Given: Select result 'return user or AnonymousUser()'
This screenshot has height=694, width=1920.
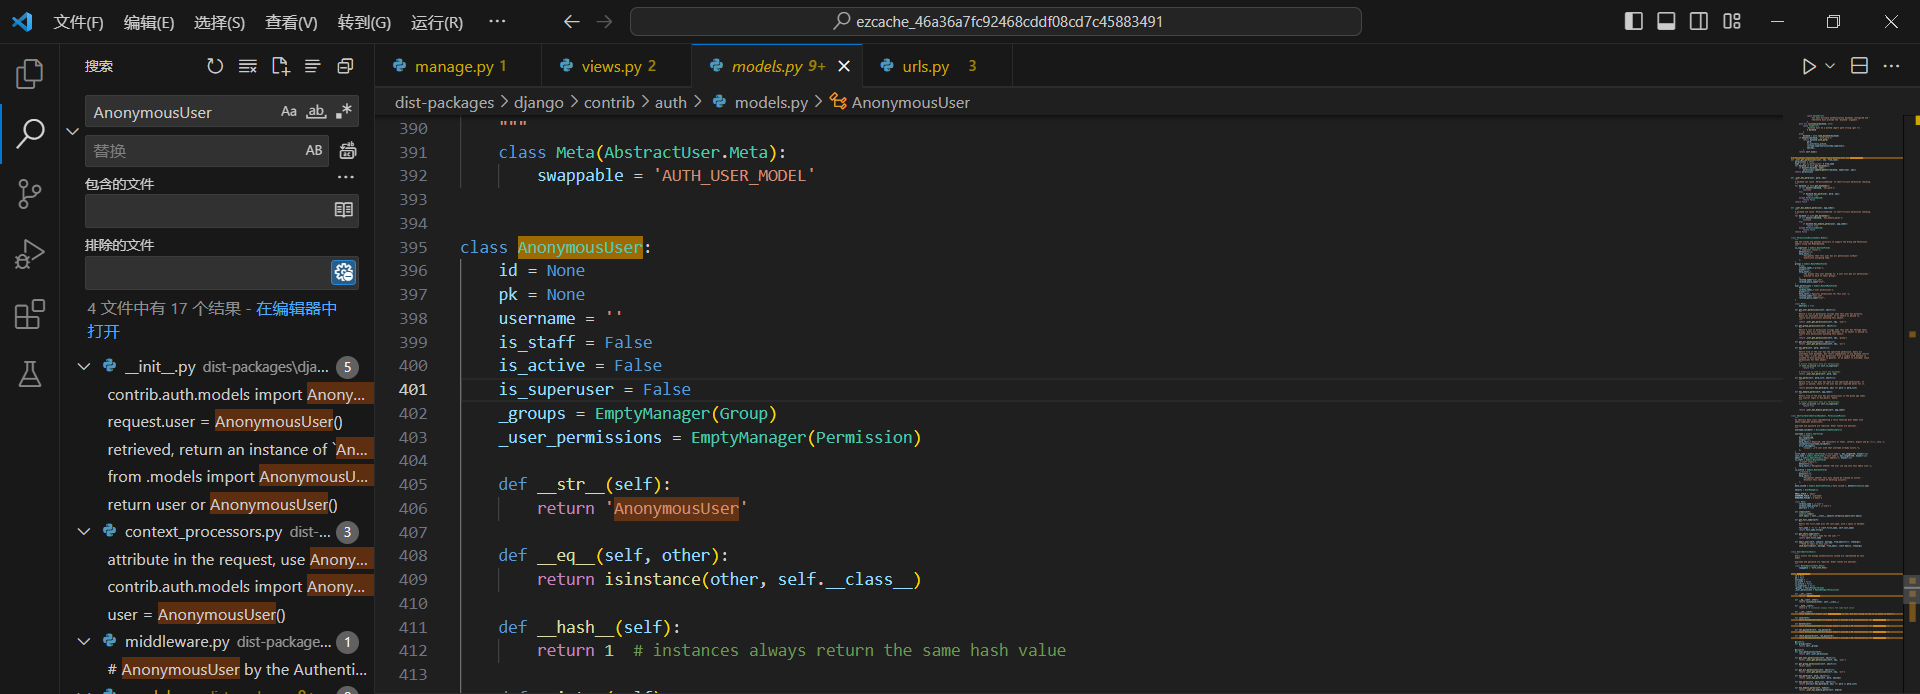Looking at the screenshot, I should click(x=222, y=504).
